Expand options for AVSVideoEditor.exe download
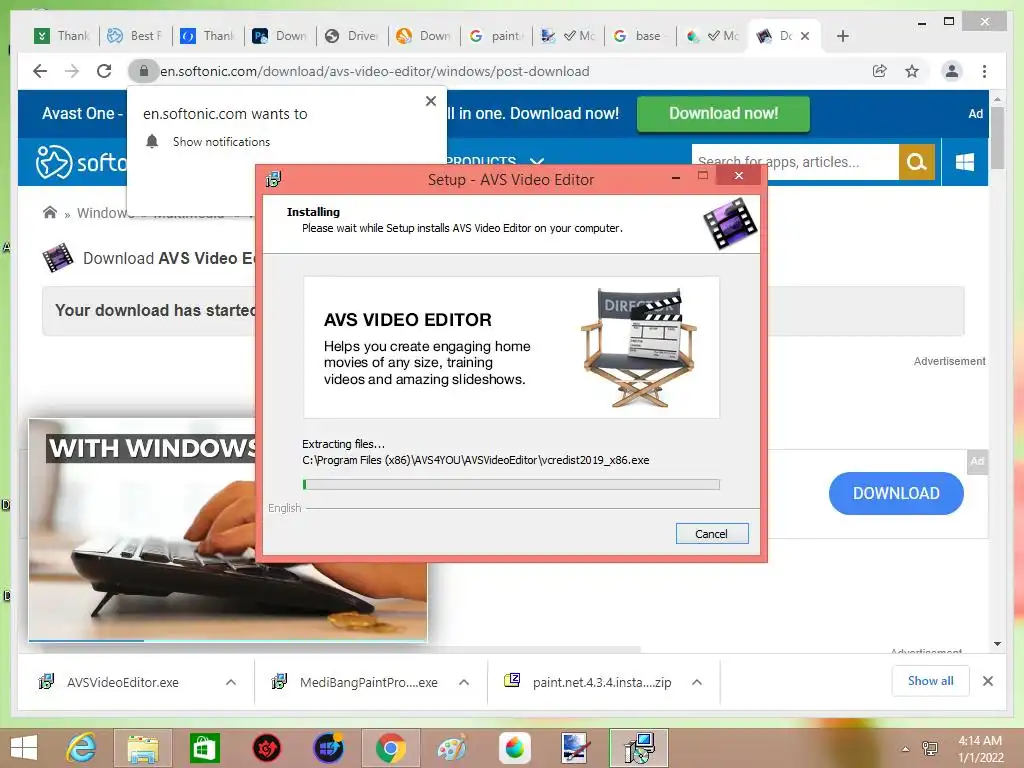Screen dimensions: 1024x768 [x=231, y=682]
